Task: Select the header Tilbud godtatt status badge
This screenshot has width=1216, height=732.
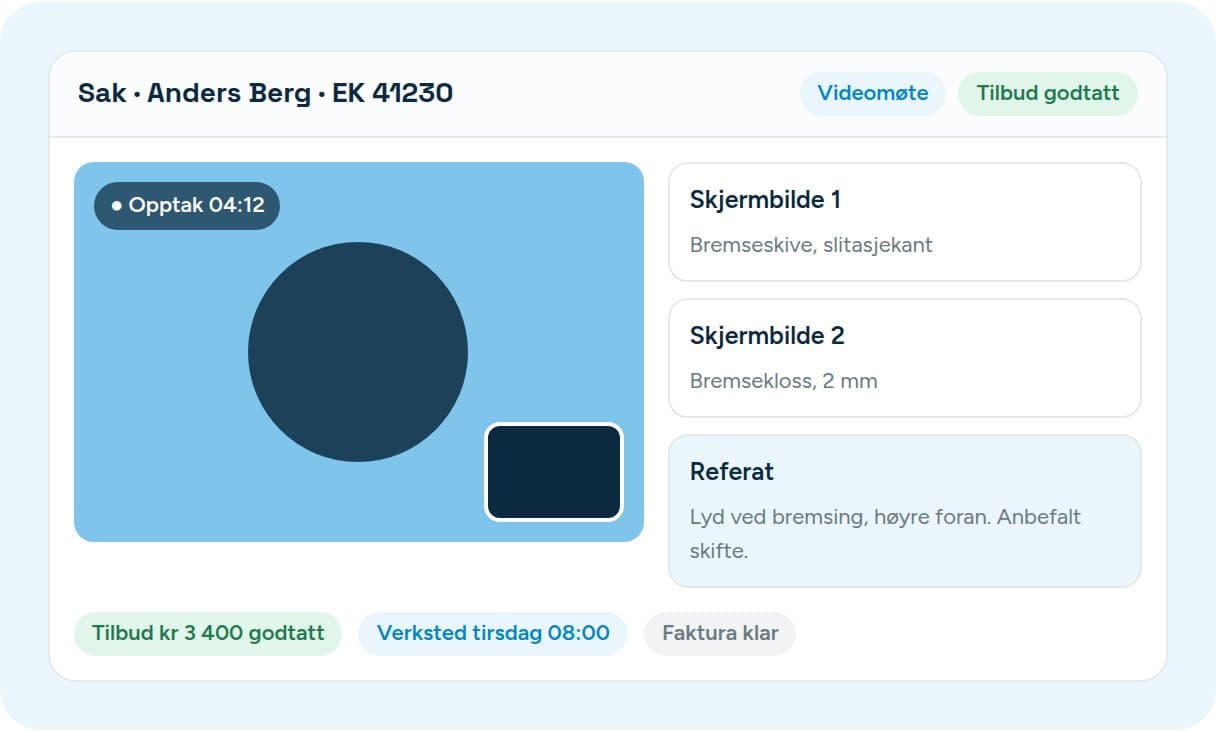Action: [1047, 94]
